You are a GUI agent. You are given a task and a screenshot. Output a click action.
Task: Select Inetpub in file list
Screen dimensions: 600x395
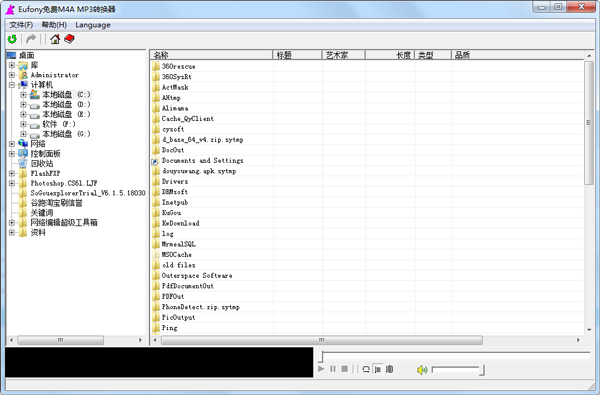[175, 202]
